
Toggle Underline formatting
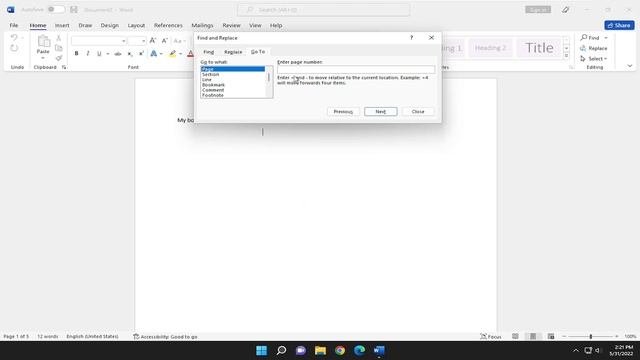pos(99,53)
